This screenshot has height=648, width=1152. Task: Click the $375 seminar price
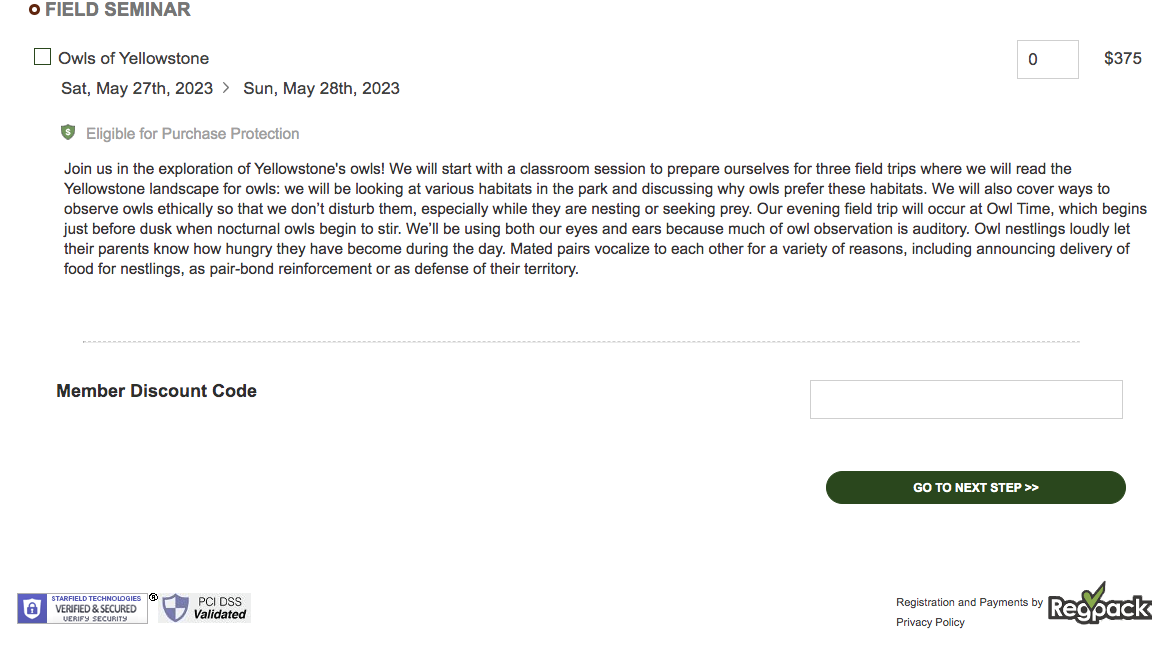(1122, 58)
